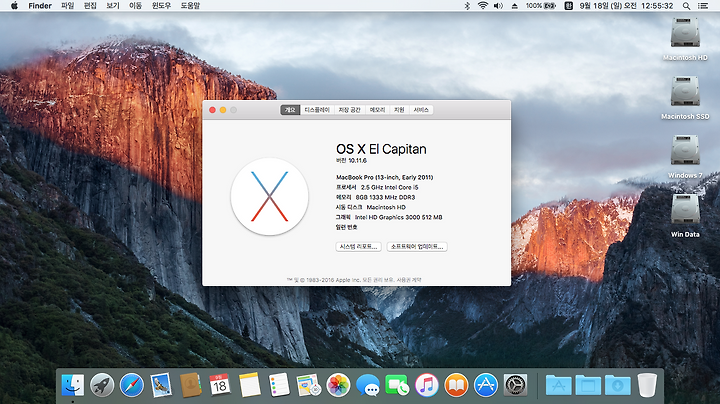Open 파일 menu
The width and height of the screenshot is (720, 404).
click(68, 6)
